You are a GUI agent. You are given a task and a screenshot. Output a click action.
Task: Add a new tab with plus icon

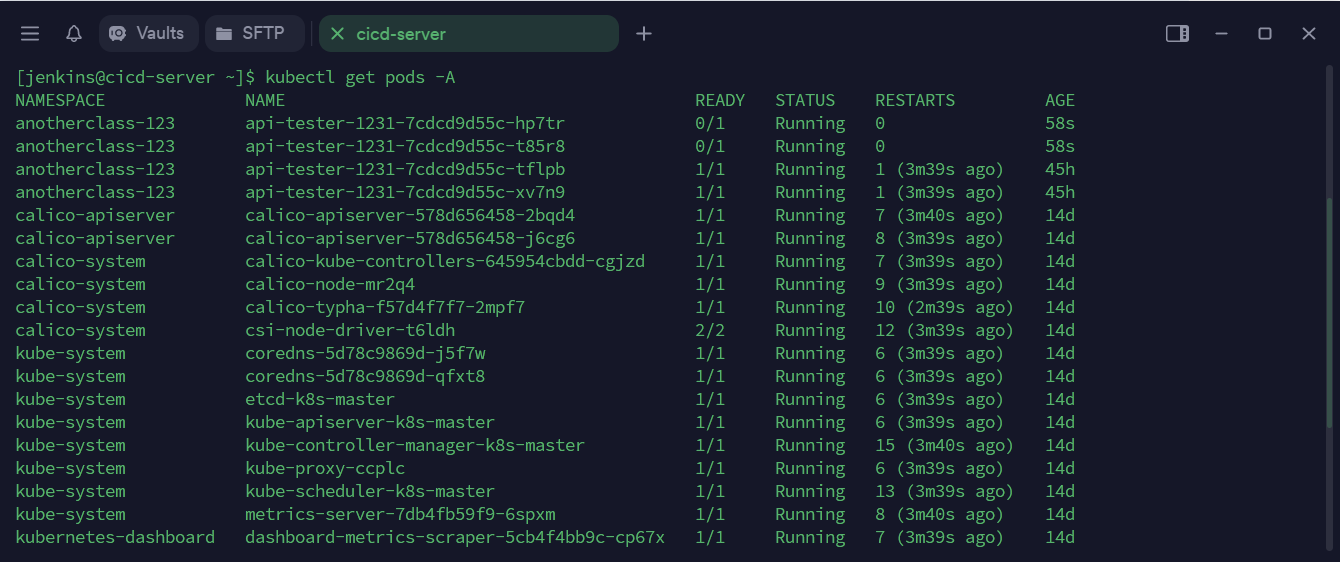[x=644, y=34]
